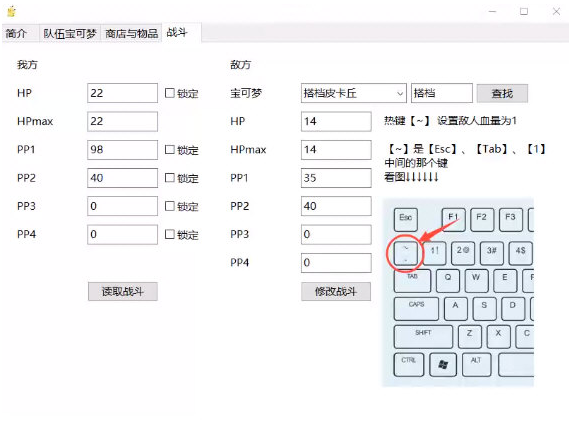
Task: Focus enemy HPmax field showing 14
Action: click(336, 150)
